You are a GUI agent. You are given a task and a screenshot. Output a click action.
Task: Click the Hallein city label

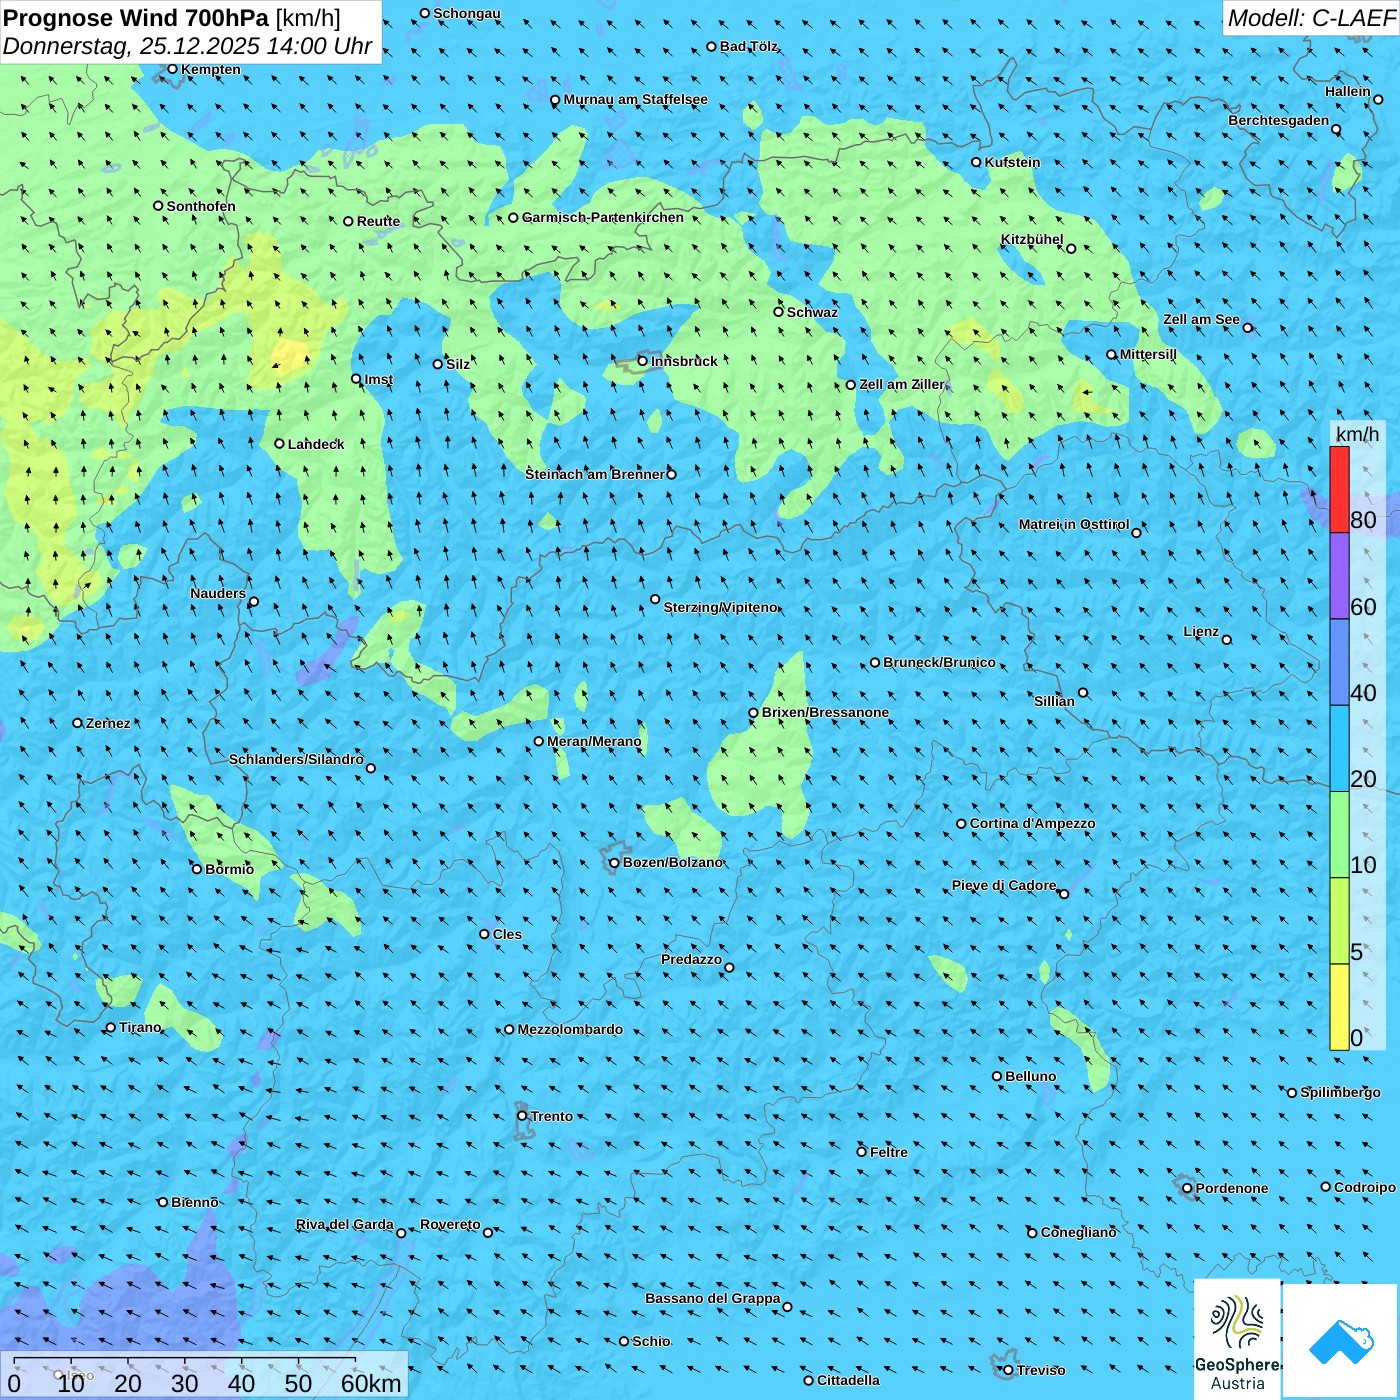(x=1348, y=91)
